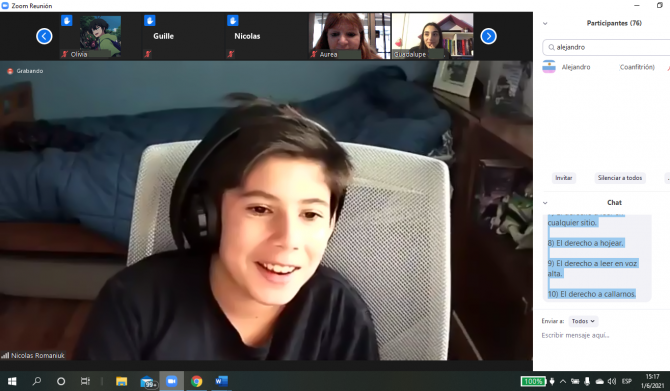Click the red Grabando recording indicator
This screenshot has width=670, height=391.
point(25,71)
